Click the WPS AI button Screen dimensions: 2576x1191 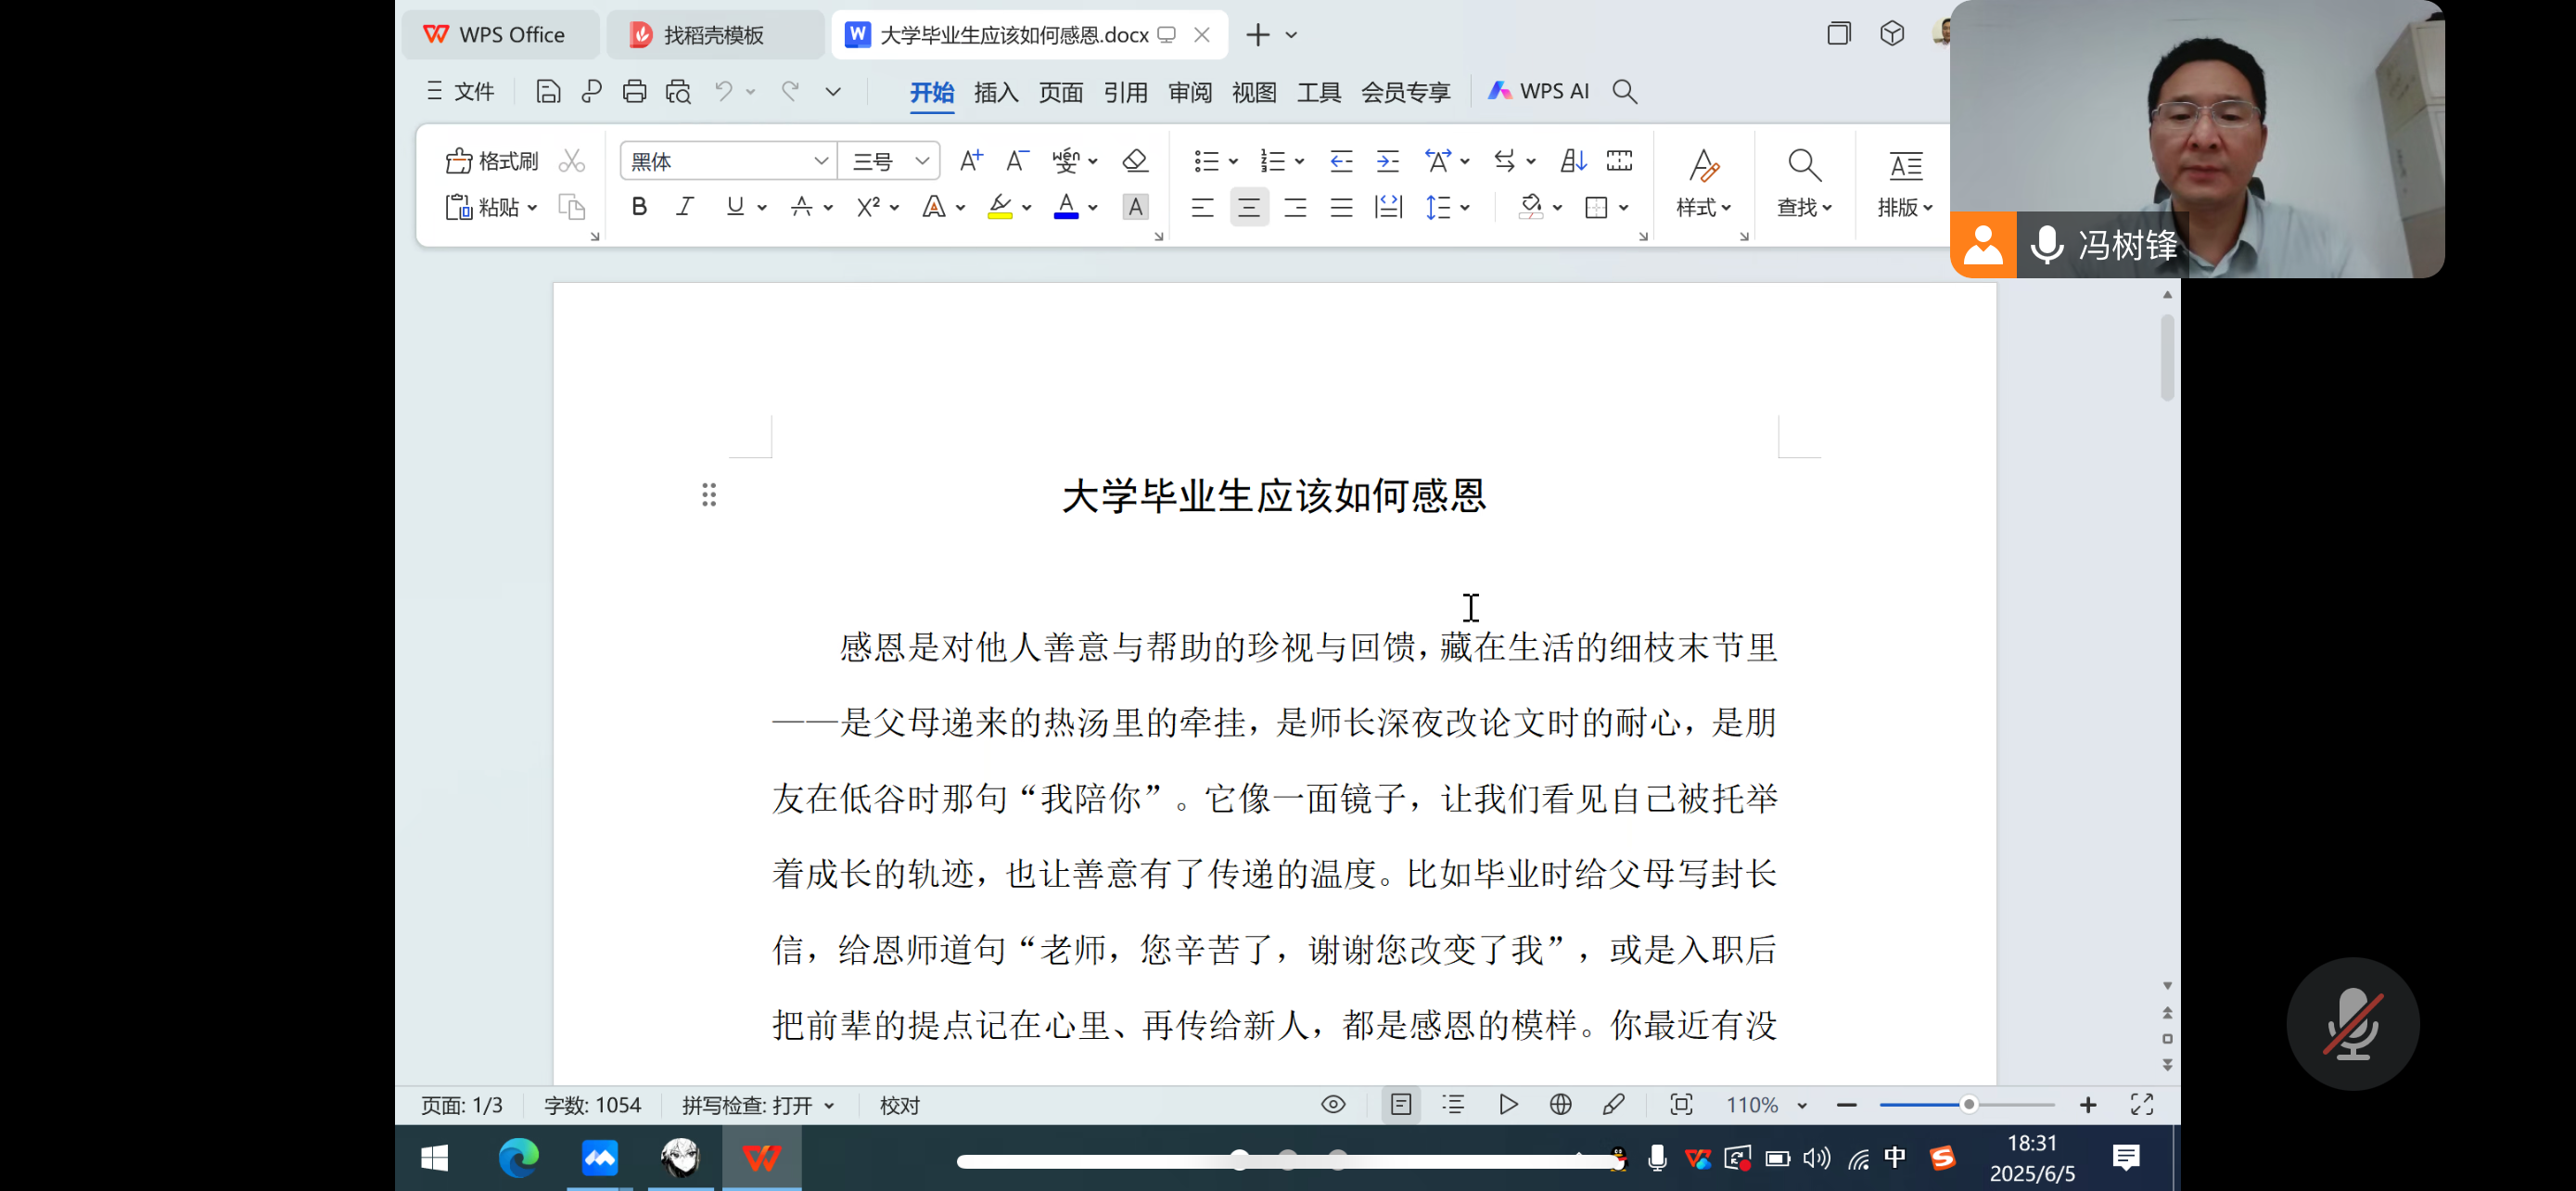click(1538, 91)
